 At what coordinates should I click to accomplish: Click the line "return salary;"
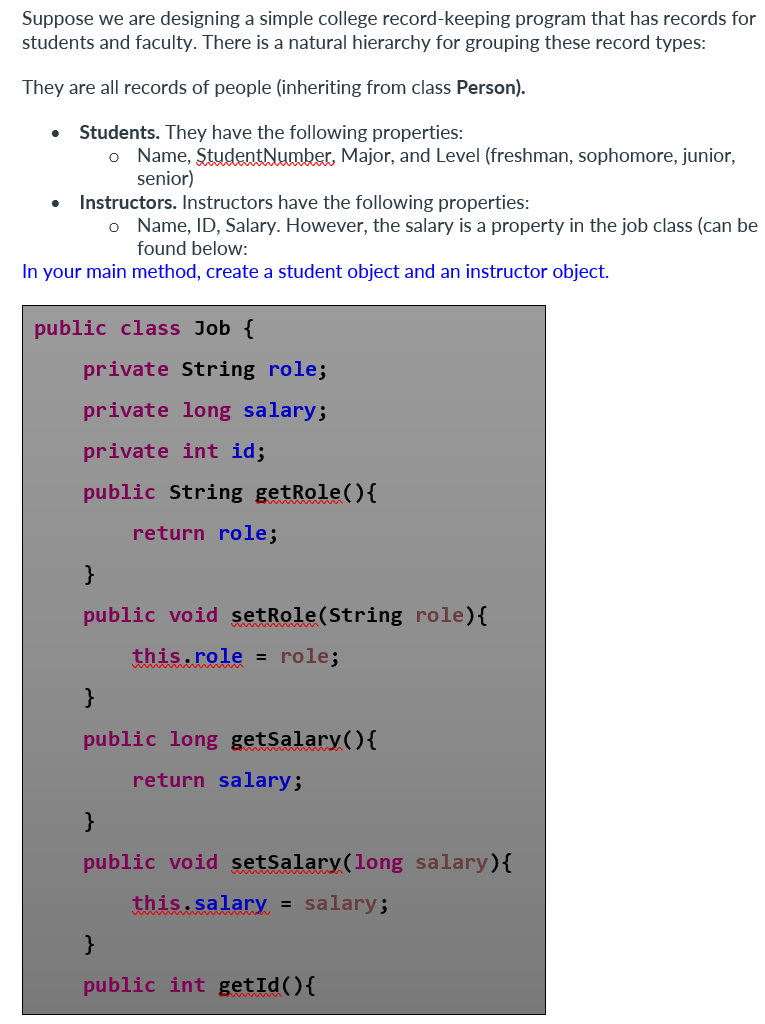pyautogui.click(x=218, y=780)
